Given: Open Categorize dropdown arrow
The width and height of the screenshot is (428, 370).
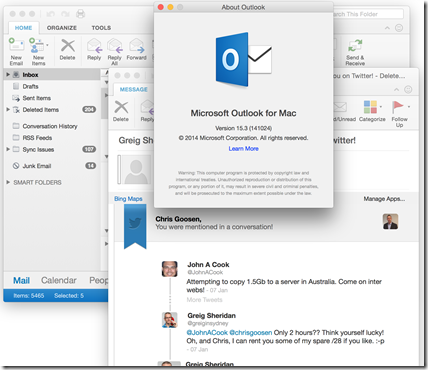Looking at the screenshot, I should click(x=381, y=107).
